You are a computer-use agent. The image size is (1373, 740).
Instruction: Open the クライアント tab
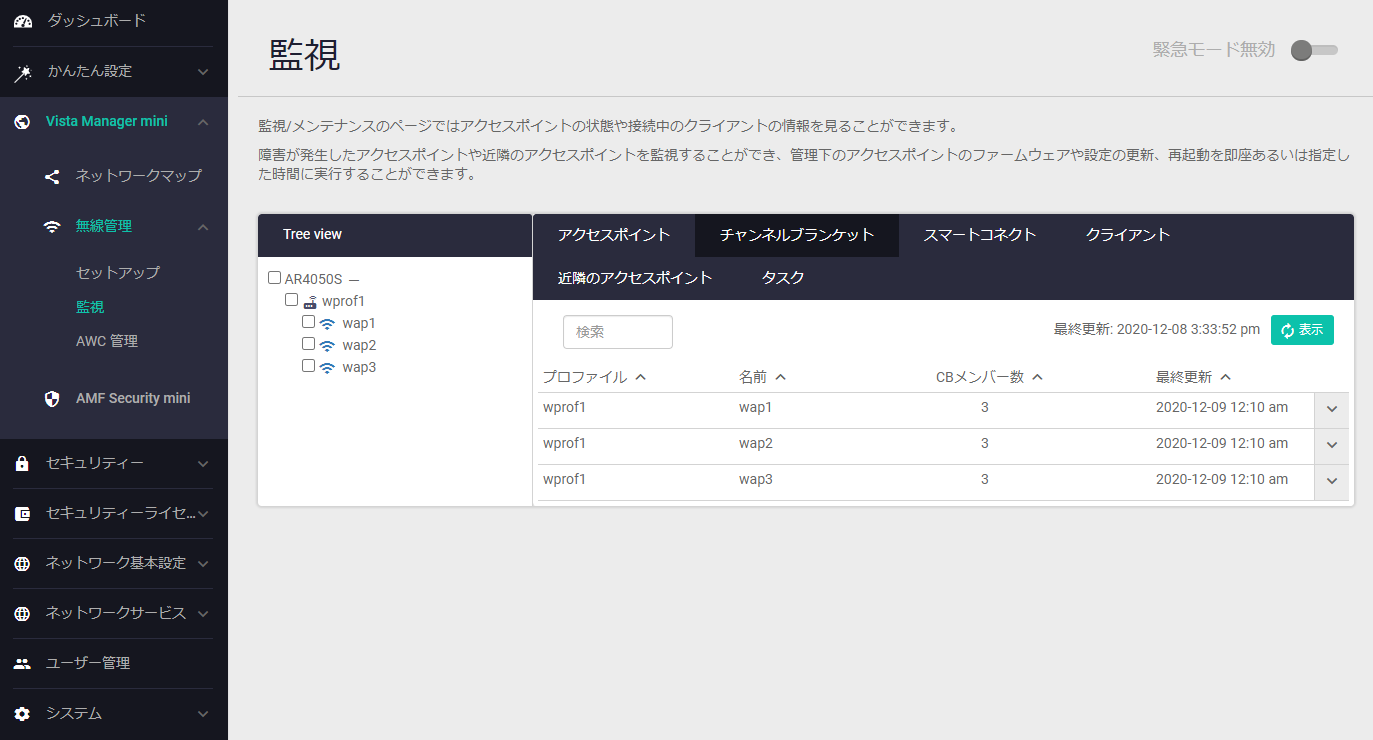1128,235
